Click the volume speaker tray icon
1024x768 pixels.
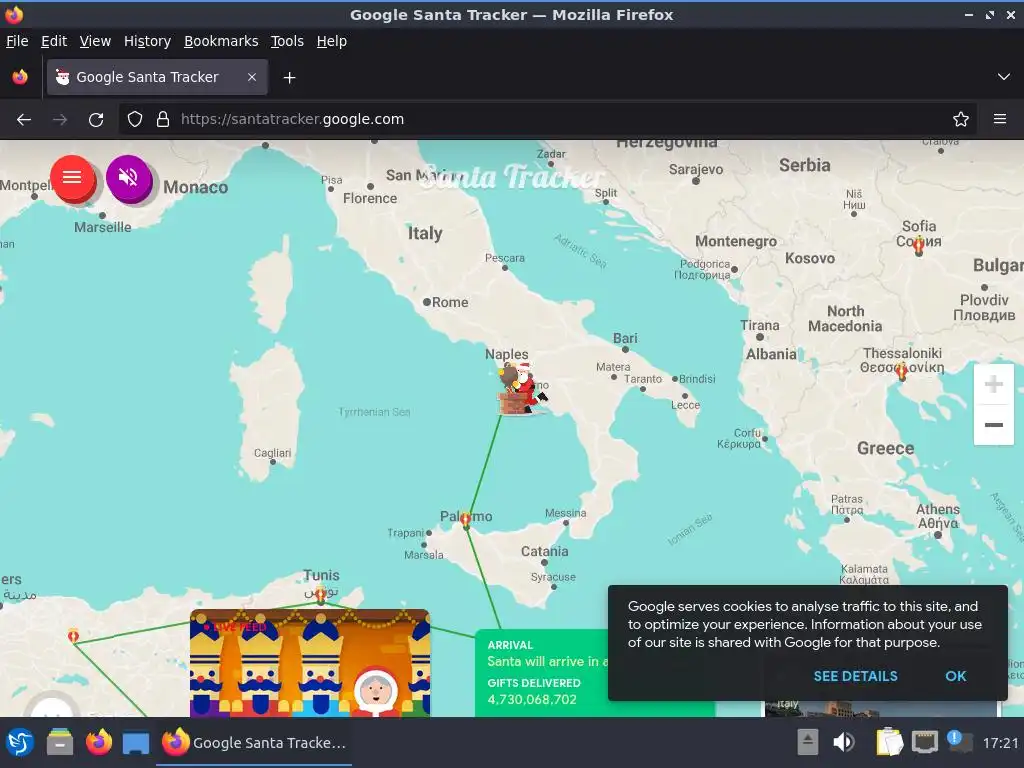click(x=843, y=743)
